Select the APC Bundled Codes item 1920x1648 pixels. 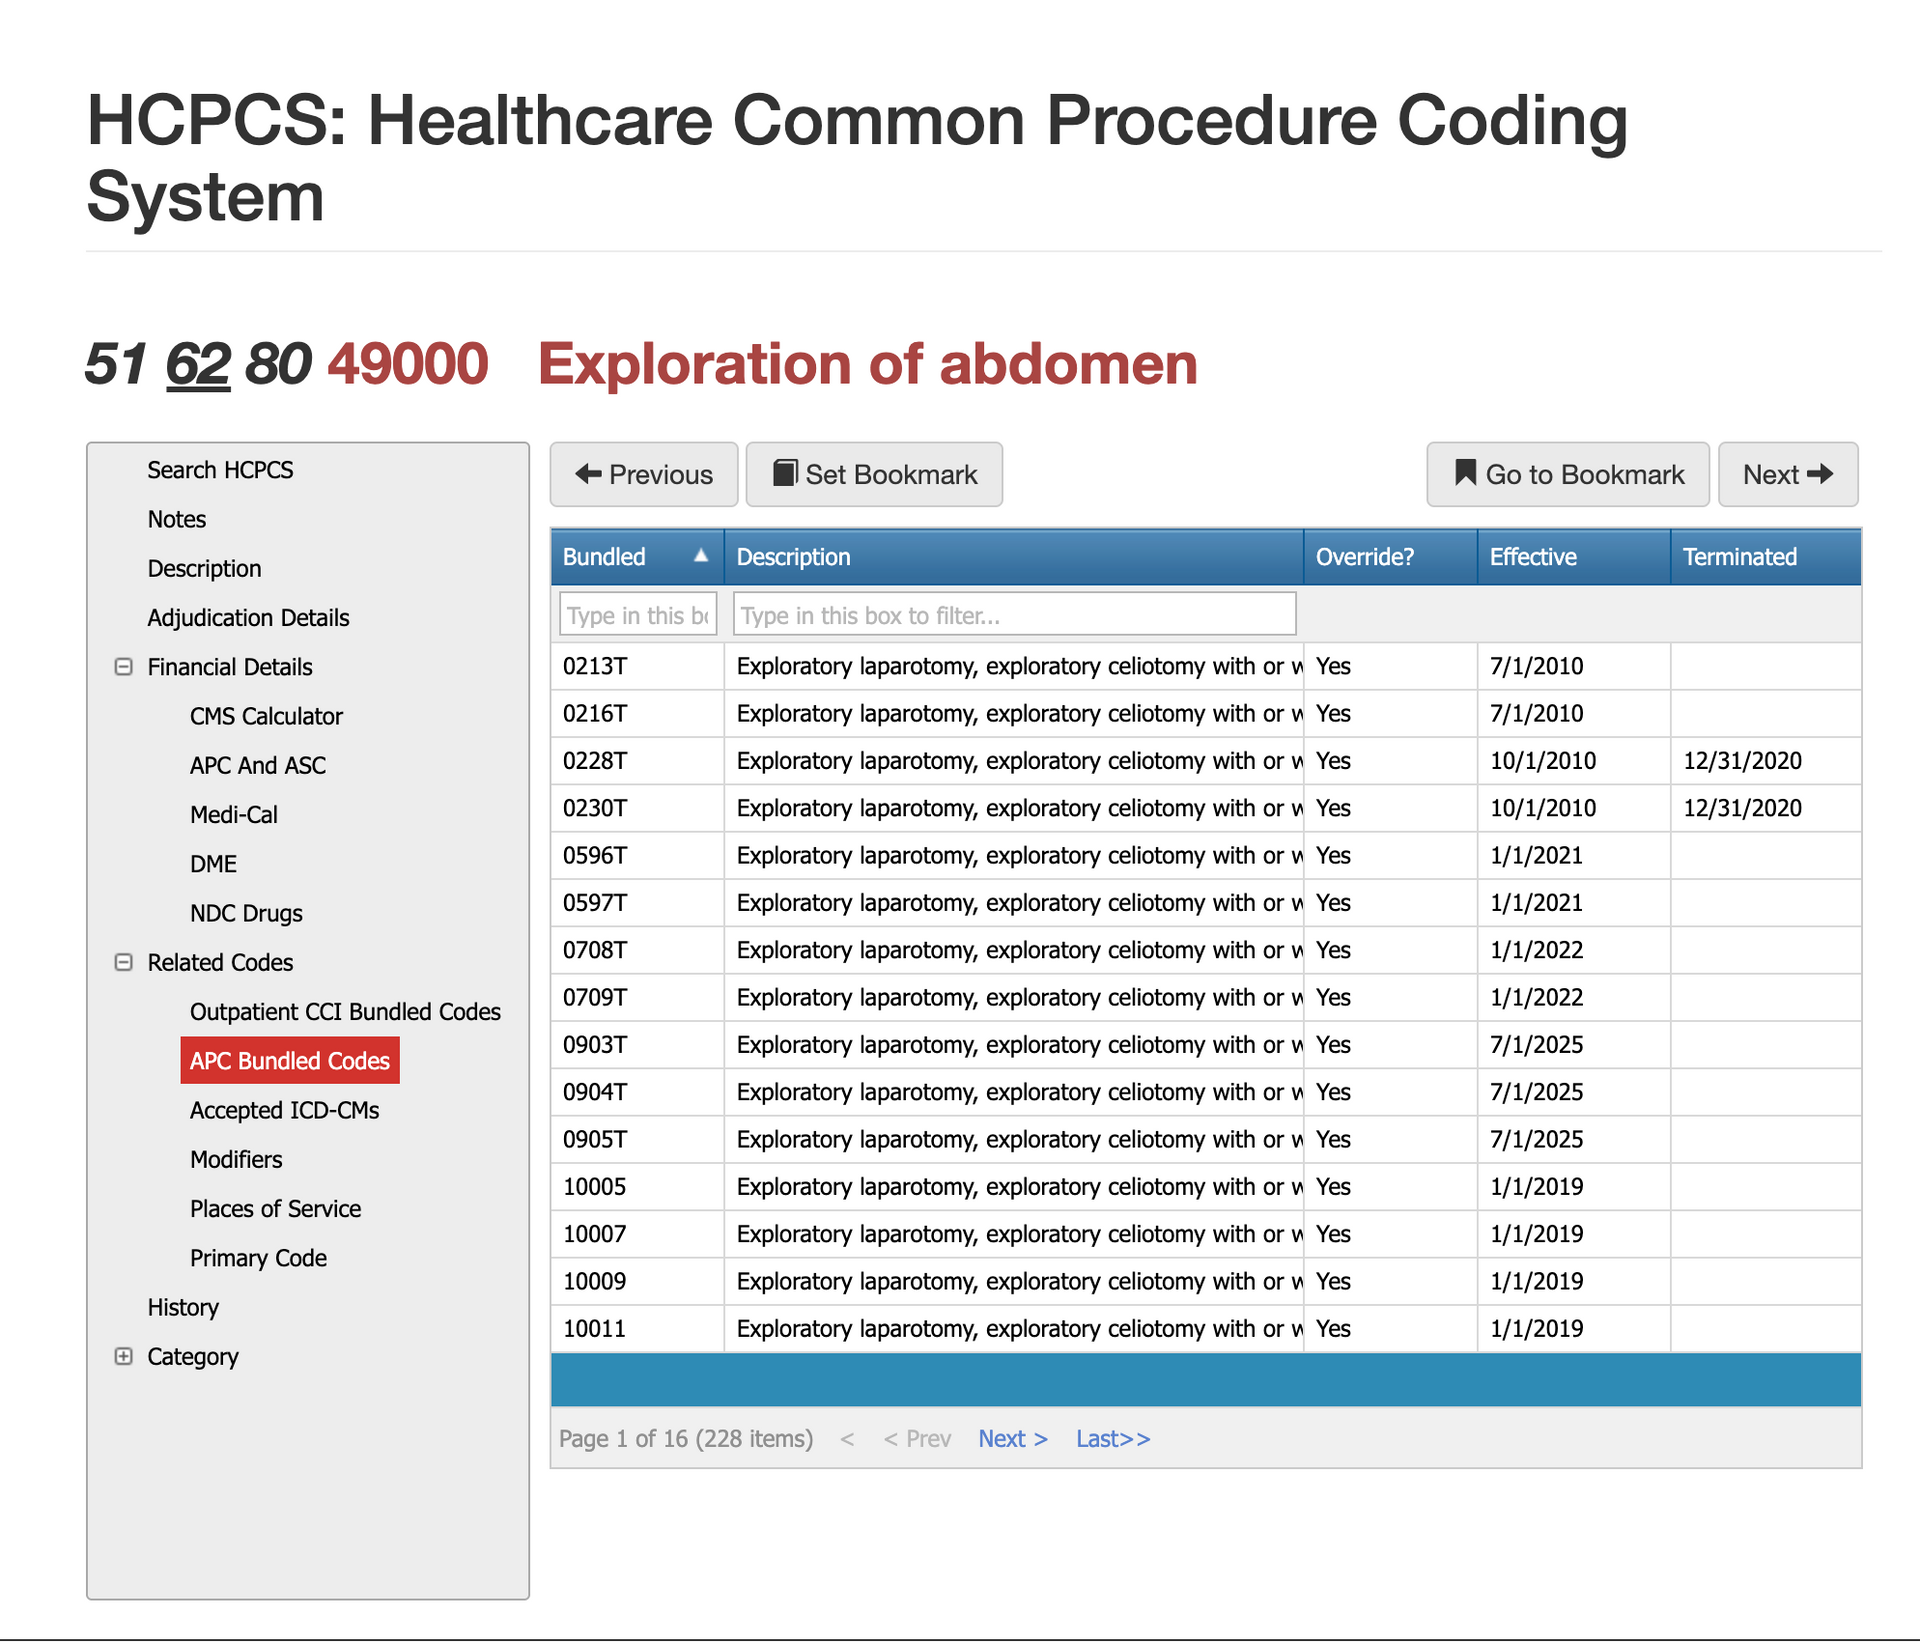(289, 1060)
